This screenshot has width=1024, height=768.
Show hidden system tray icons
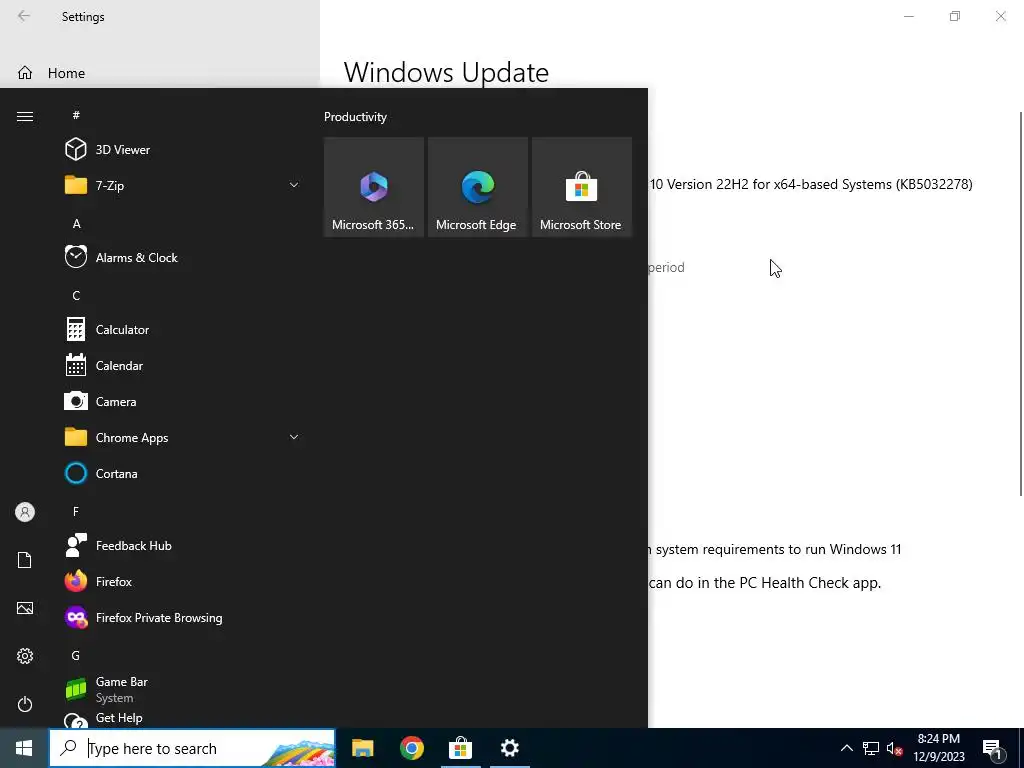point(846,748)
